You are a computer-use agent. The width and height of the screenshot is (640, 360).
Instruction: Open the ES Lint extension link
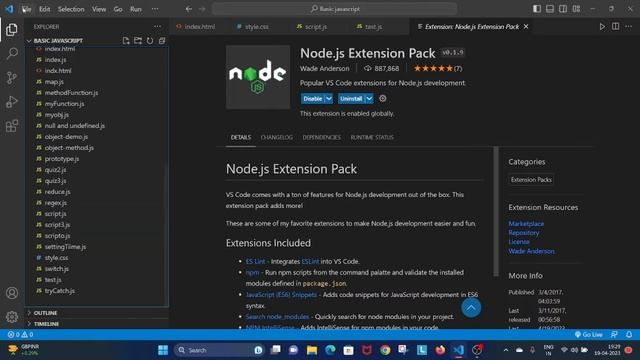coord(255,261)
